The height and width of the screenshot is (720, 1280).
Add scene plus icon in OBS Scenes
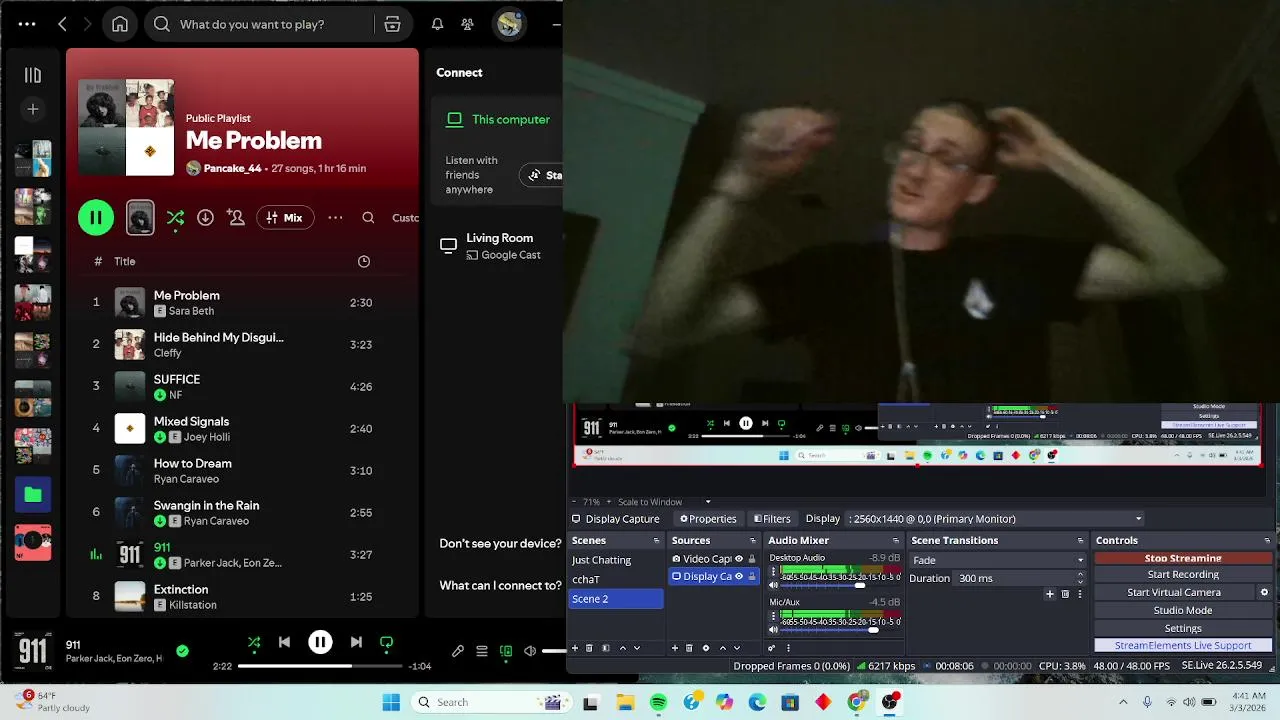click(574, 648)
